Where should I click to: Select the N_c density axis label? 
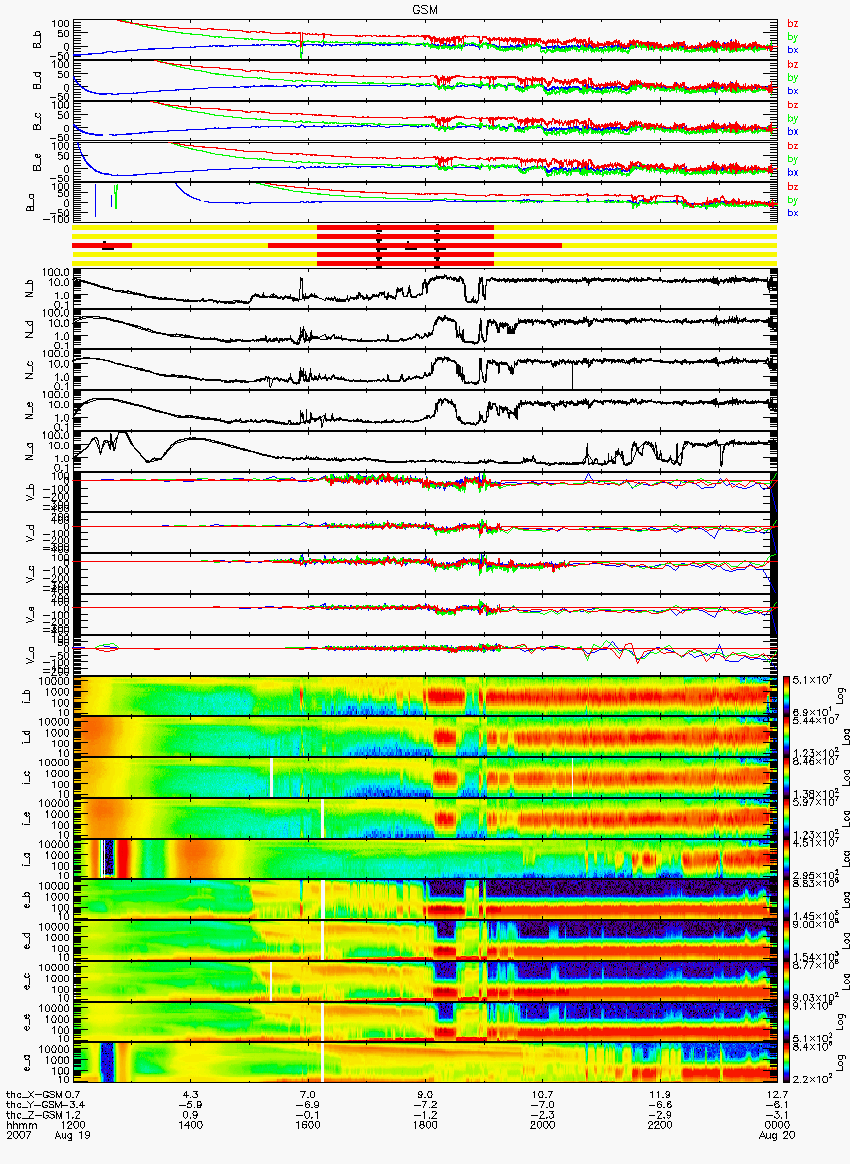(31, 370)
